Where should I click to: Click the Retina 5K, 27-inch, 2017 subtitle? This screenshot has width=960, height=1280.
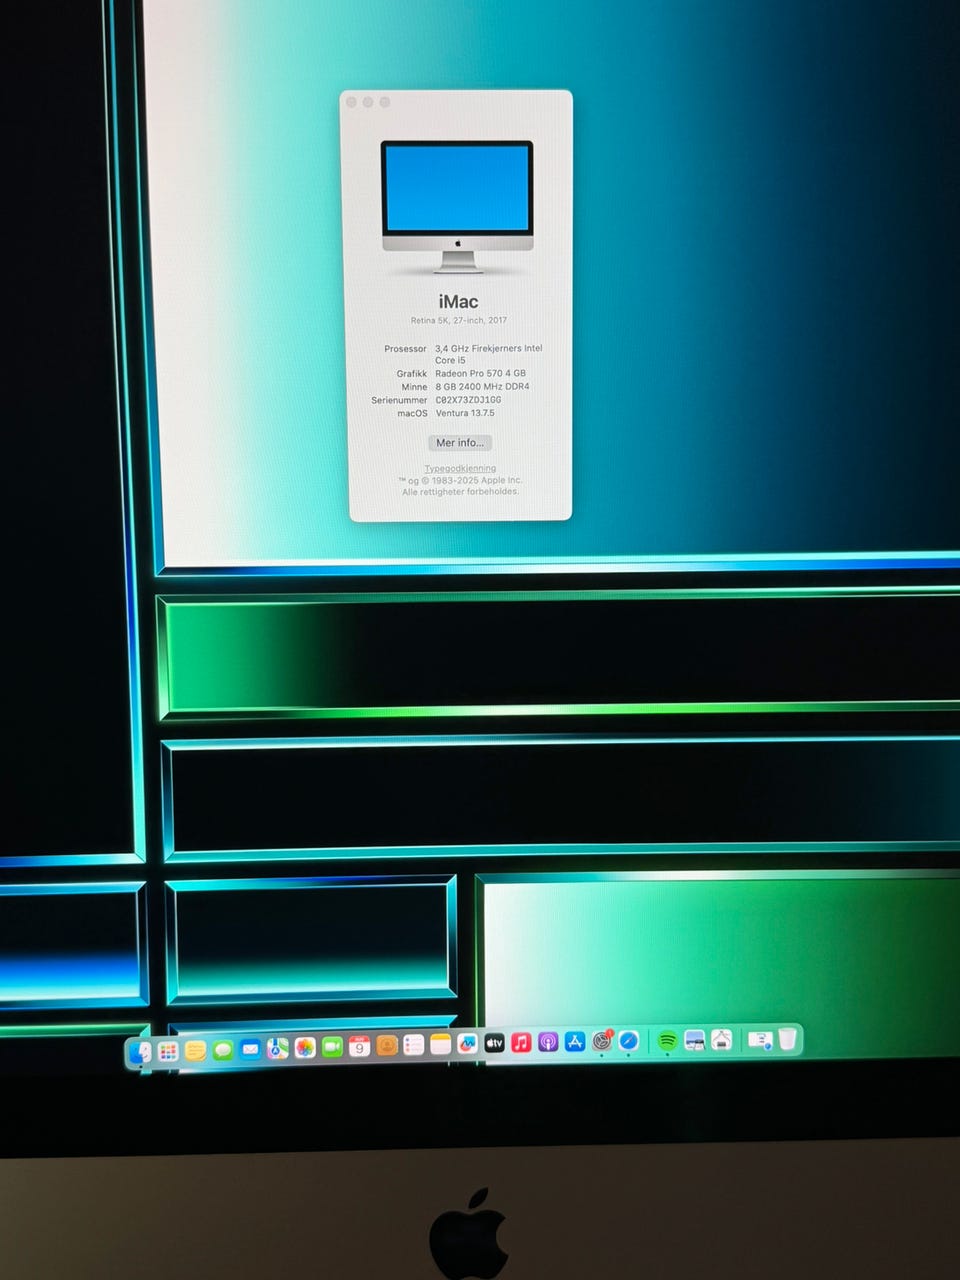pyautogui.click(x=459, y=320)
